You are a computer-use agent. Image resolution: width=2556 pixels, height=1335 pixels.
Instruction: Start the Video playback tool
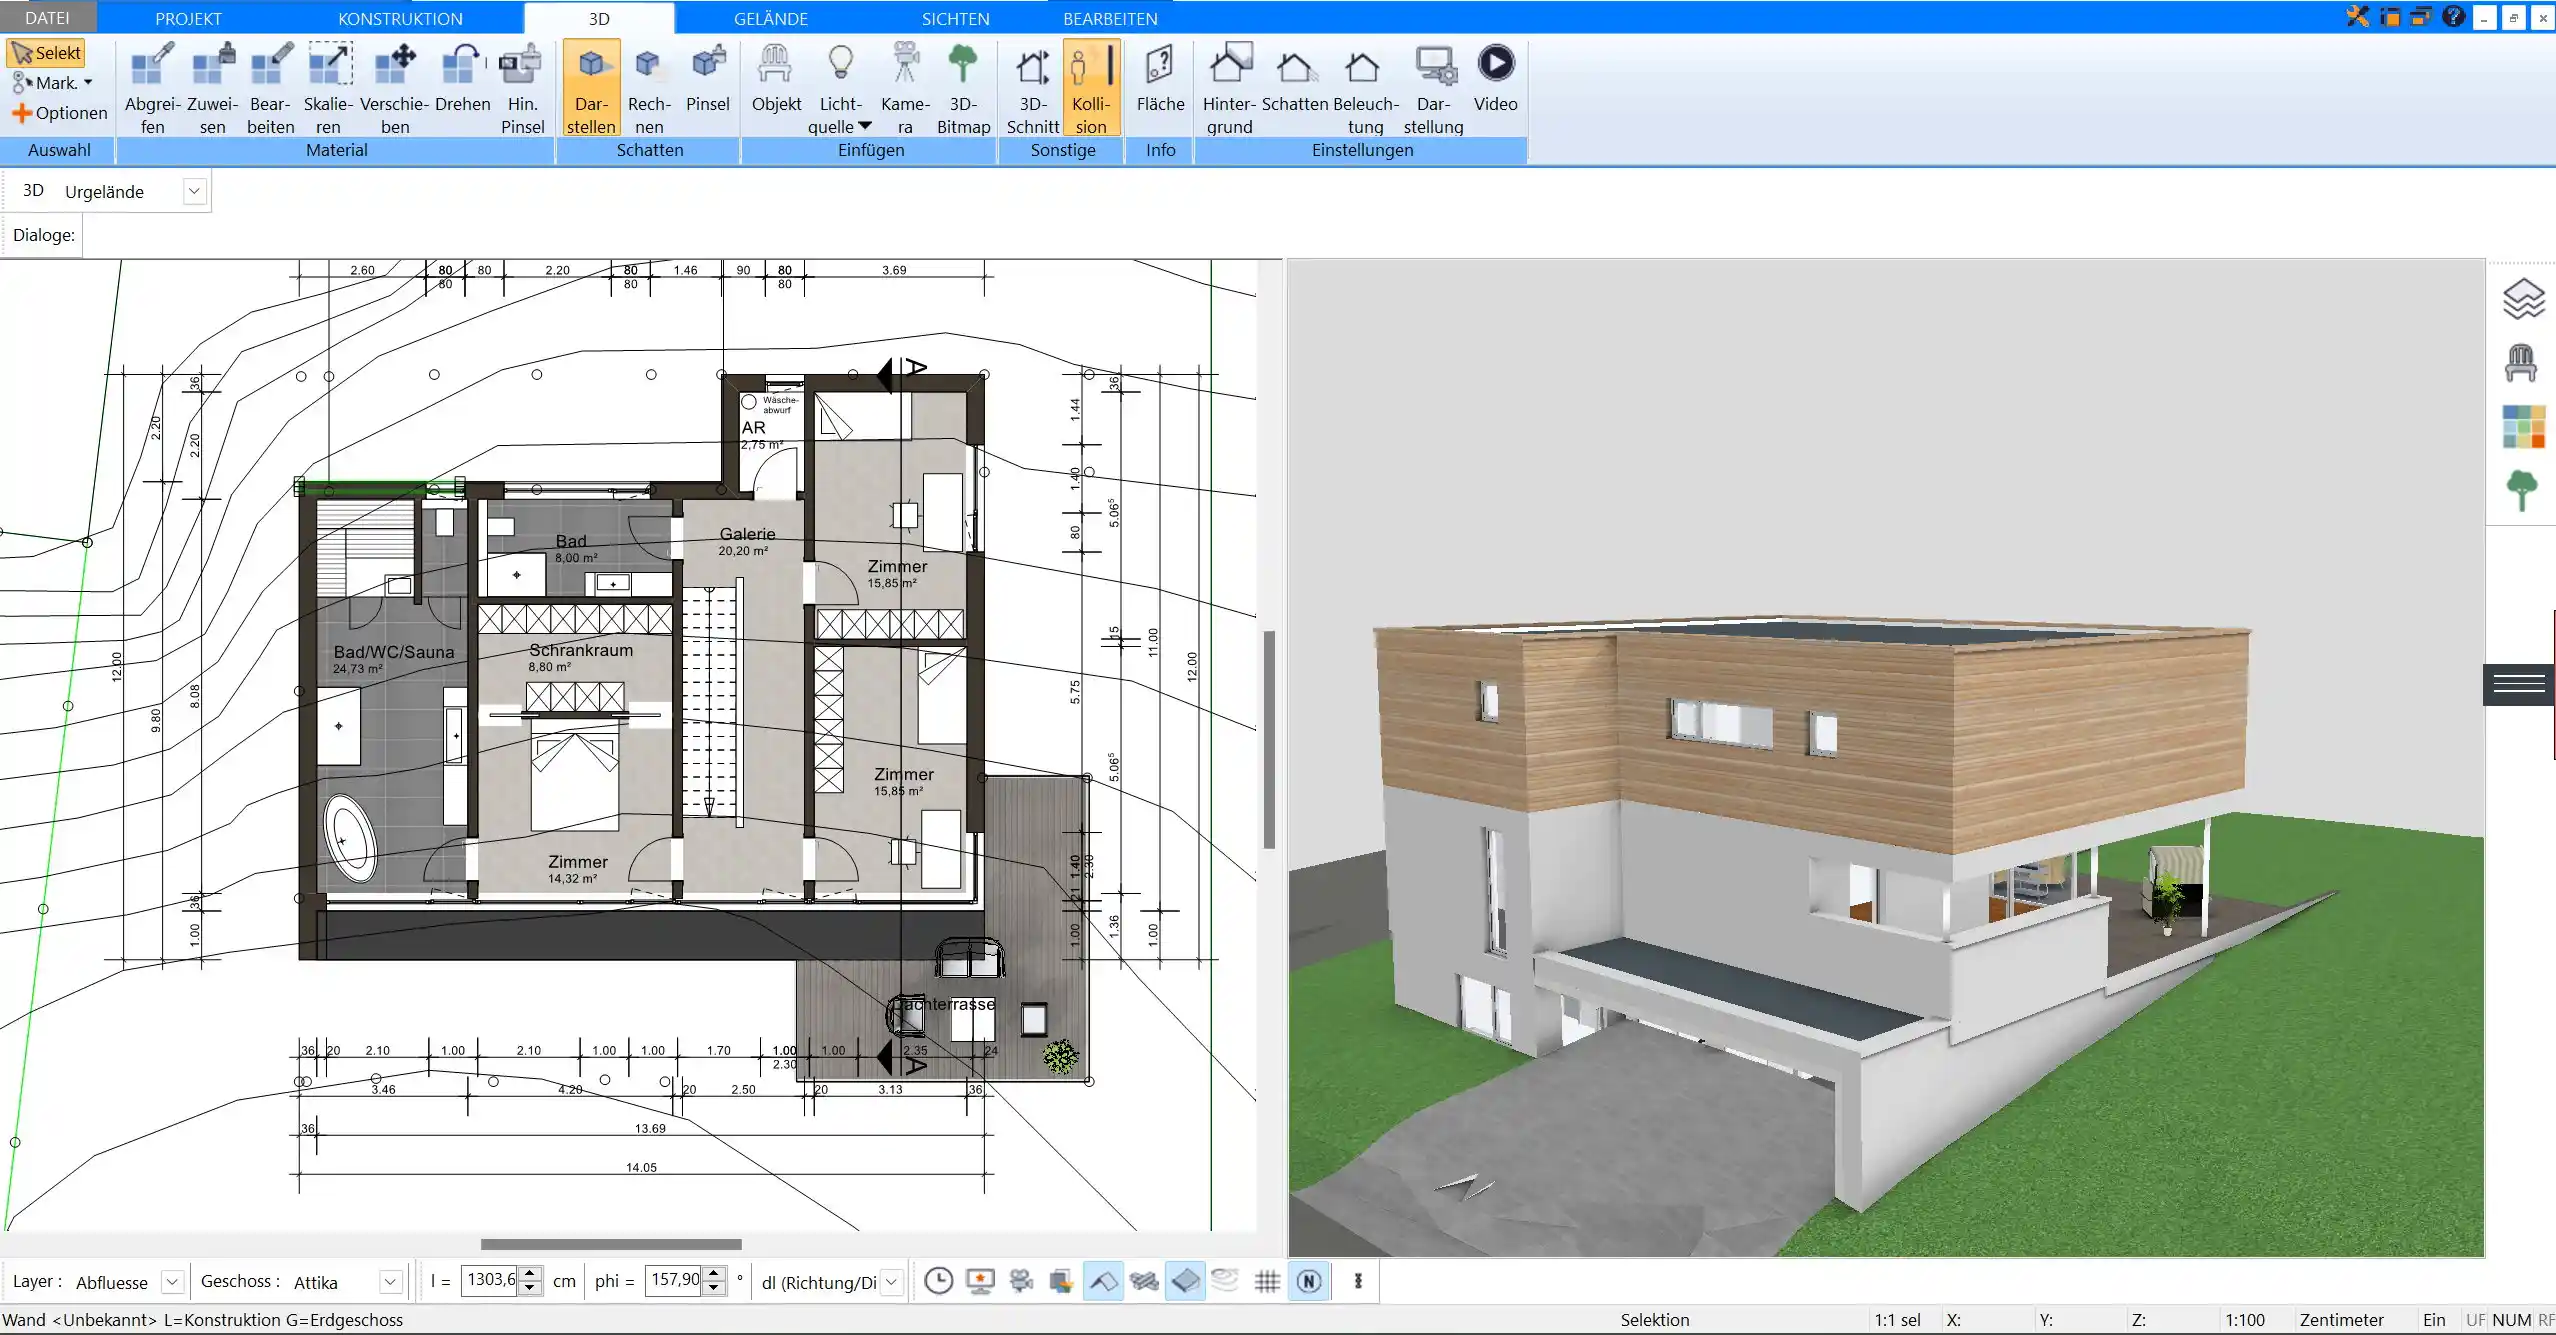1495,78
